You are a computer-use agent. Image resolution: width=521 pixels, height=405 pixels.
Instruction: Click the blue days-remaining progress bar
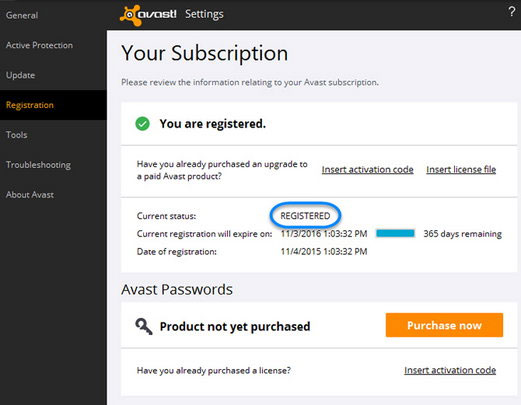395,233
